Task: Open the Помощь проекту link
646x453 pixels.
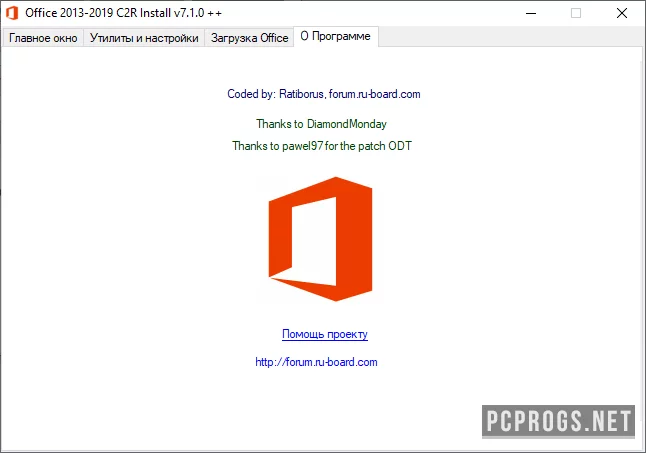Action: click(325, 334)
